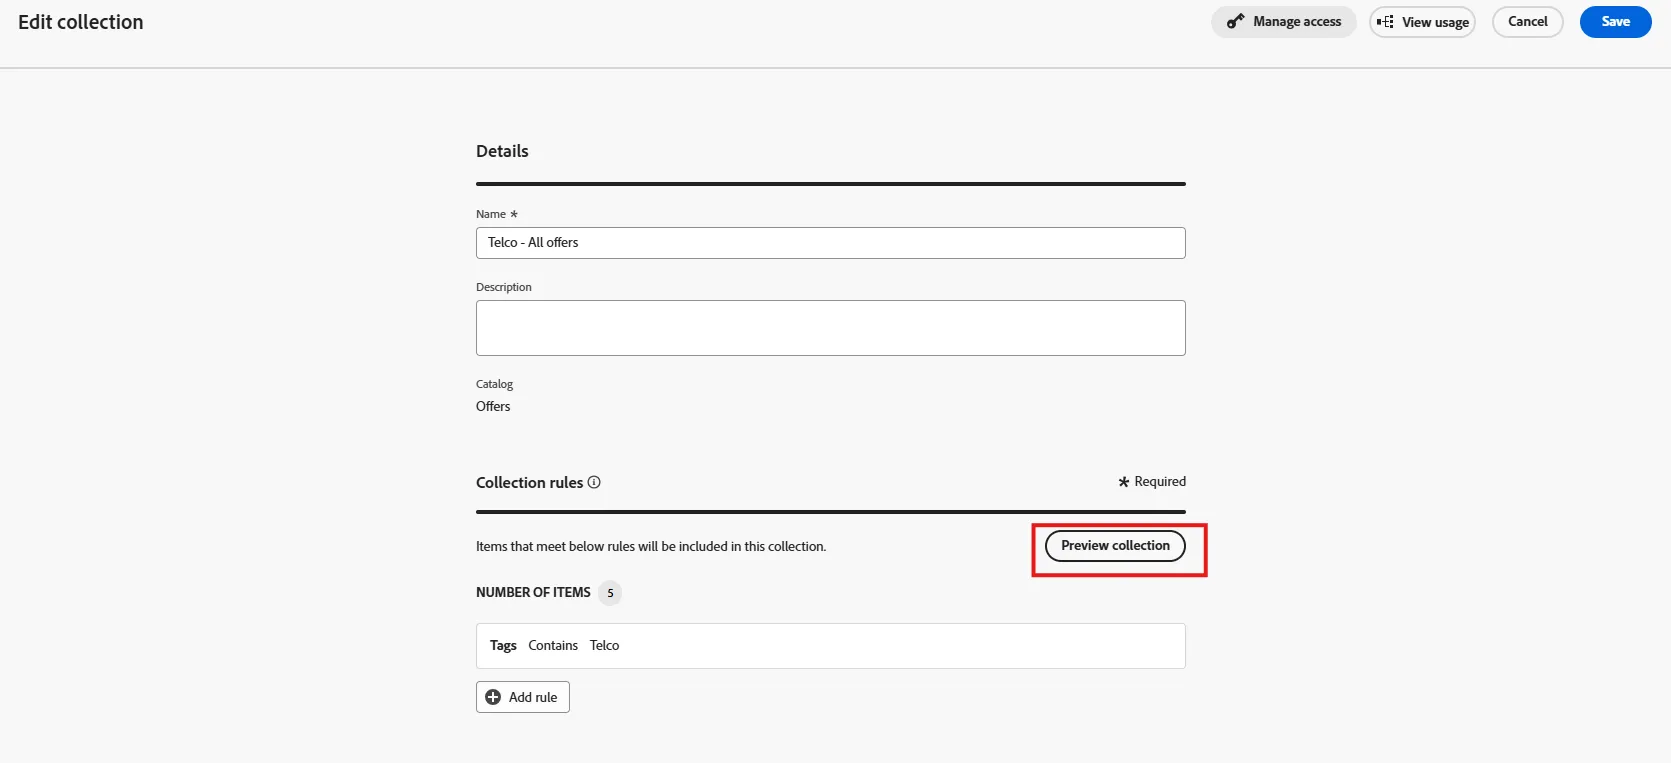Click the Description field label
This screenshot has width=1671, height=763.
coord(504,287)
